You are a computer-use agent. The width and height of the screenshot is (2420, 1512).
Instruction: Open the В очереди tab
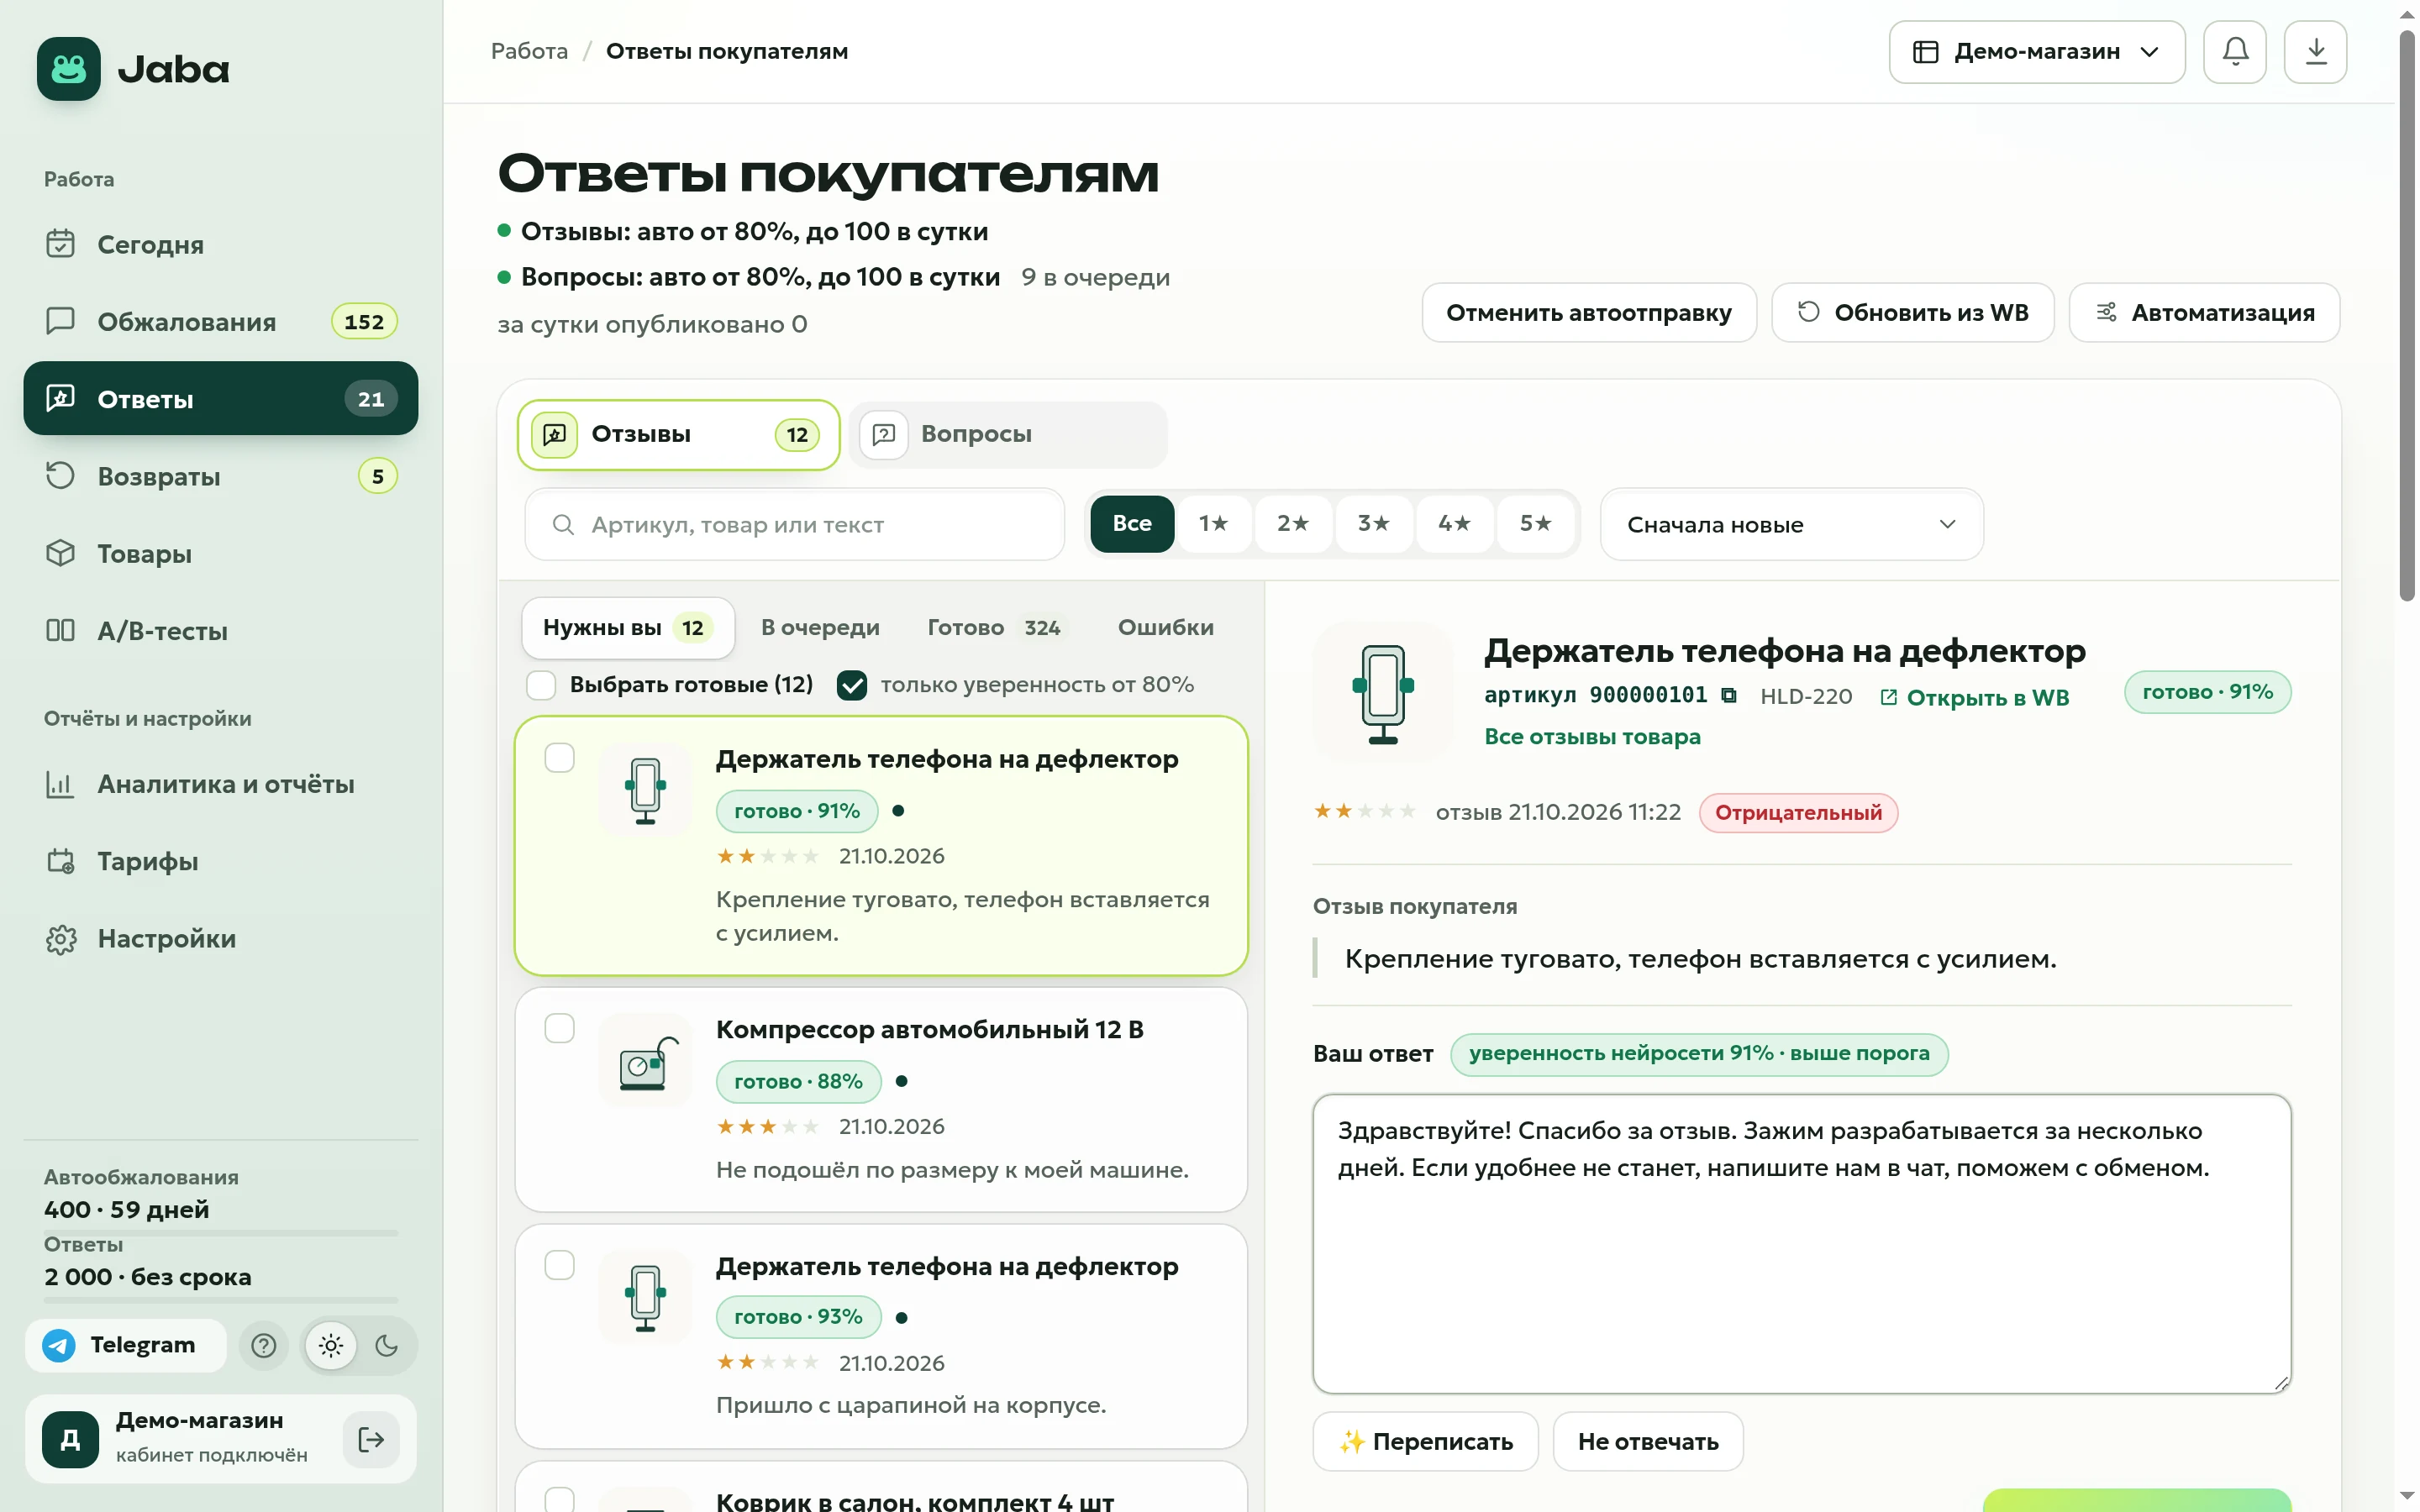pos(820,627)
